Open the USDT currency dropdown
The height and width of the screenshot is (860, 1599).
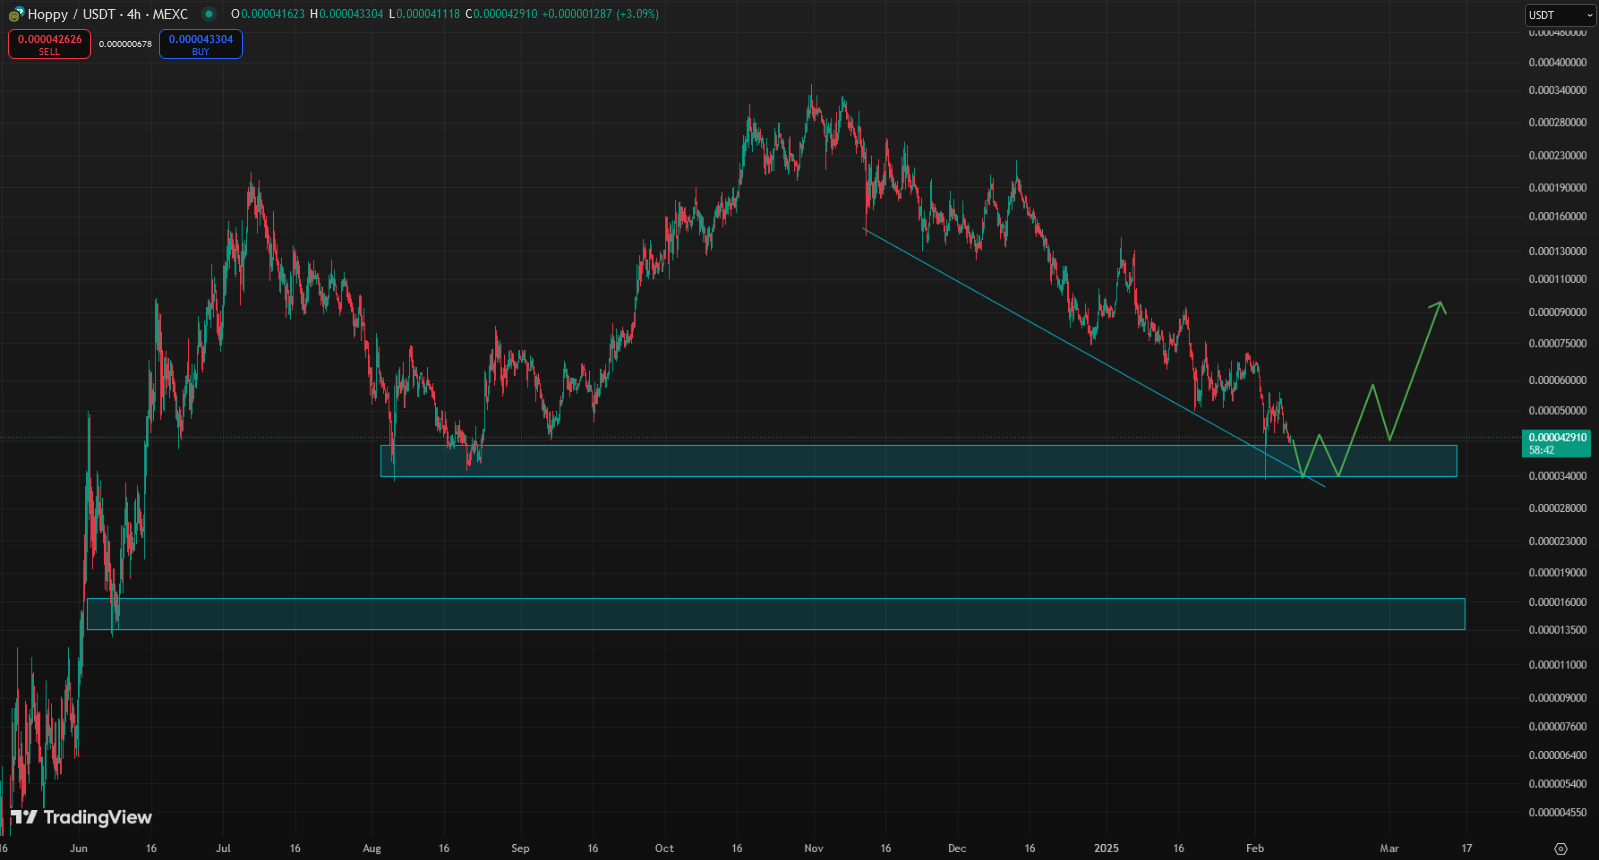[x=1560, y=15]
